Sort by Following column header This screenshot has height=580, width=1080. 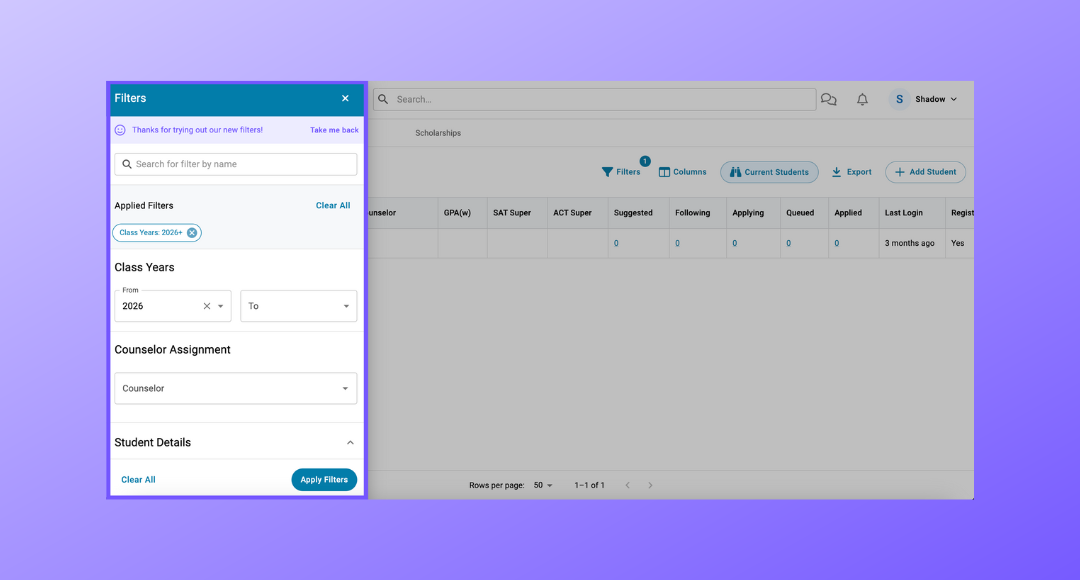[x=692, y=213]
